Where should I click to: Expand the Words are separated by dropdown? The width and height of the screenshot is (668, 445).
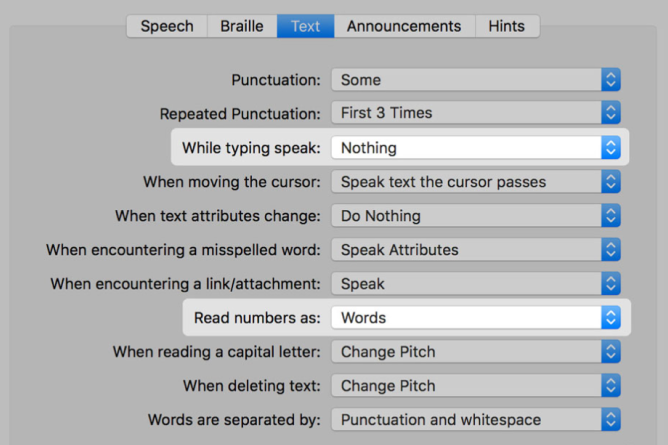click(x=476, y=420)
